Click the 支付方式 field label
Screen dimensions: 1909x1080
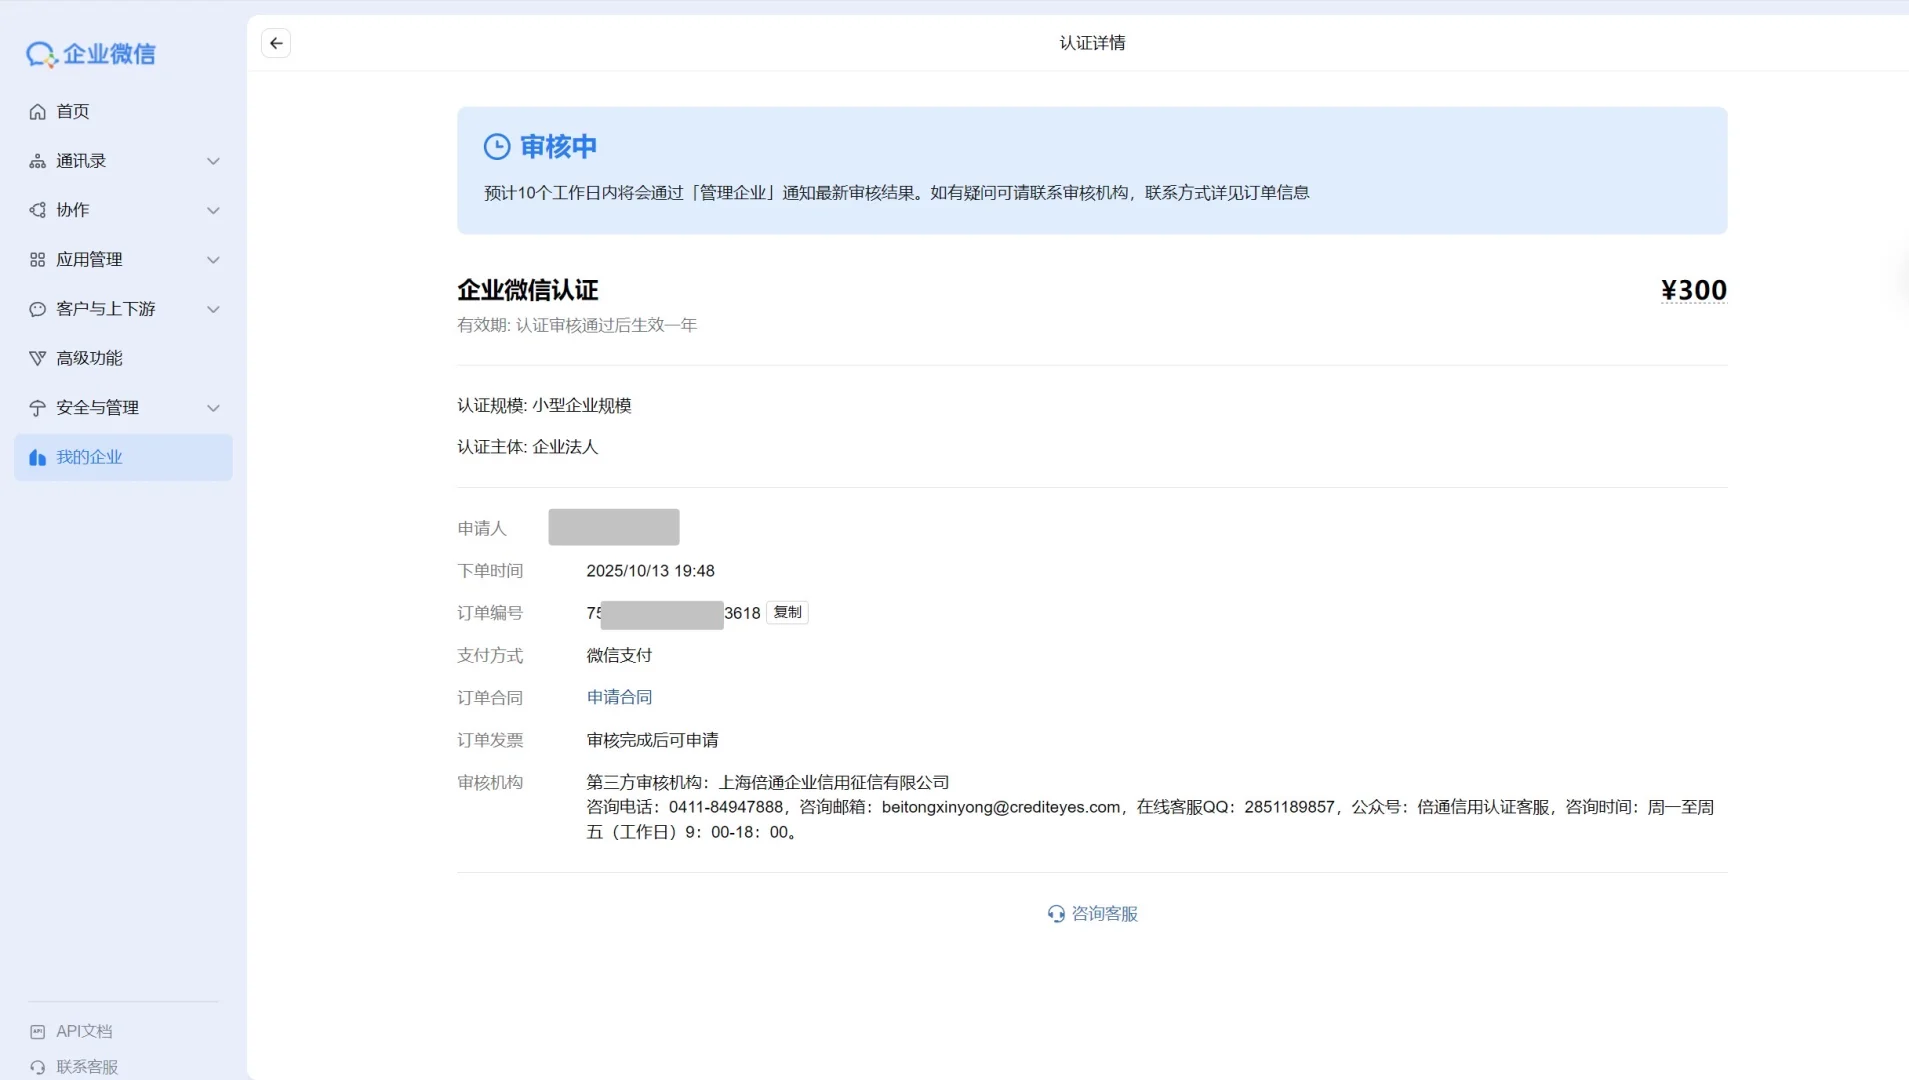[x=490, y=656]
